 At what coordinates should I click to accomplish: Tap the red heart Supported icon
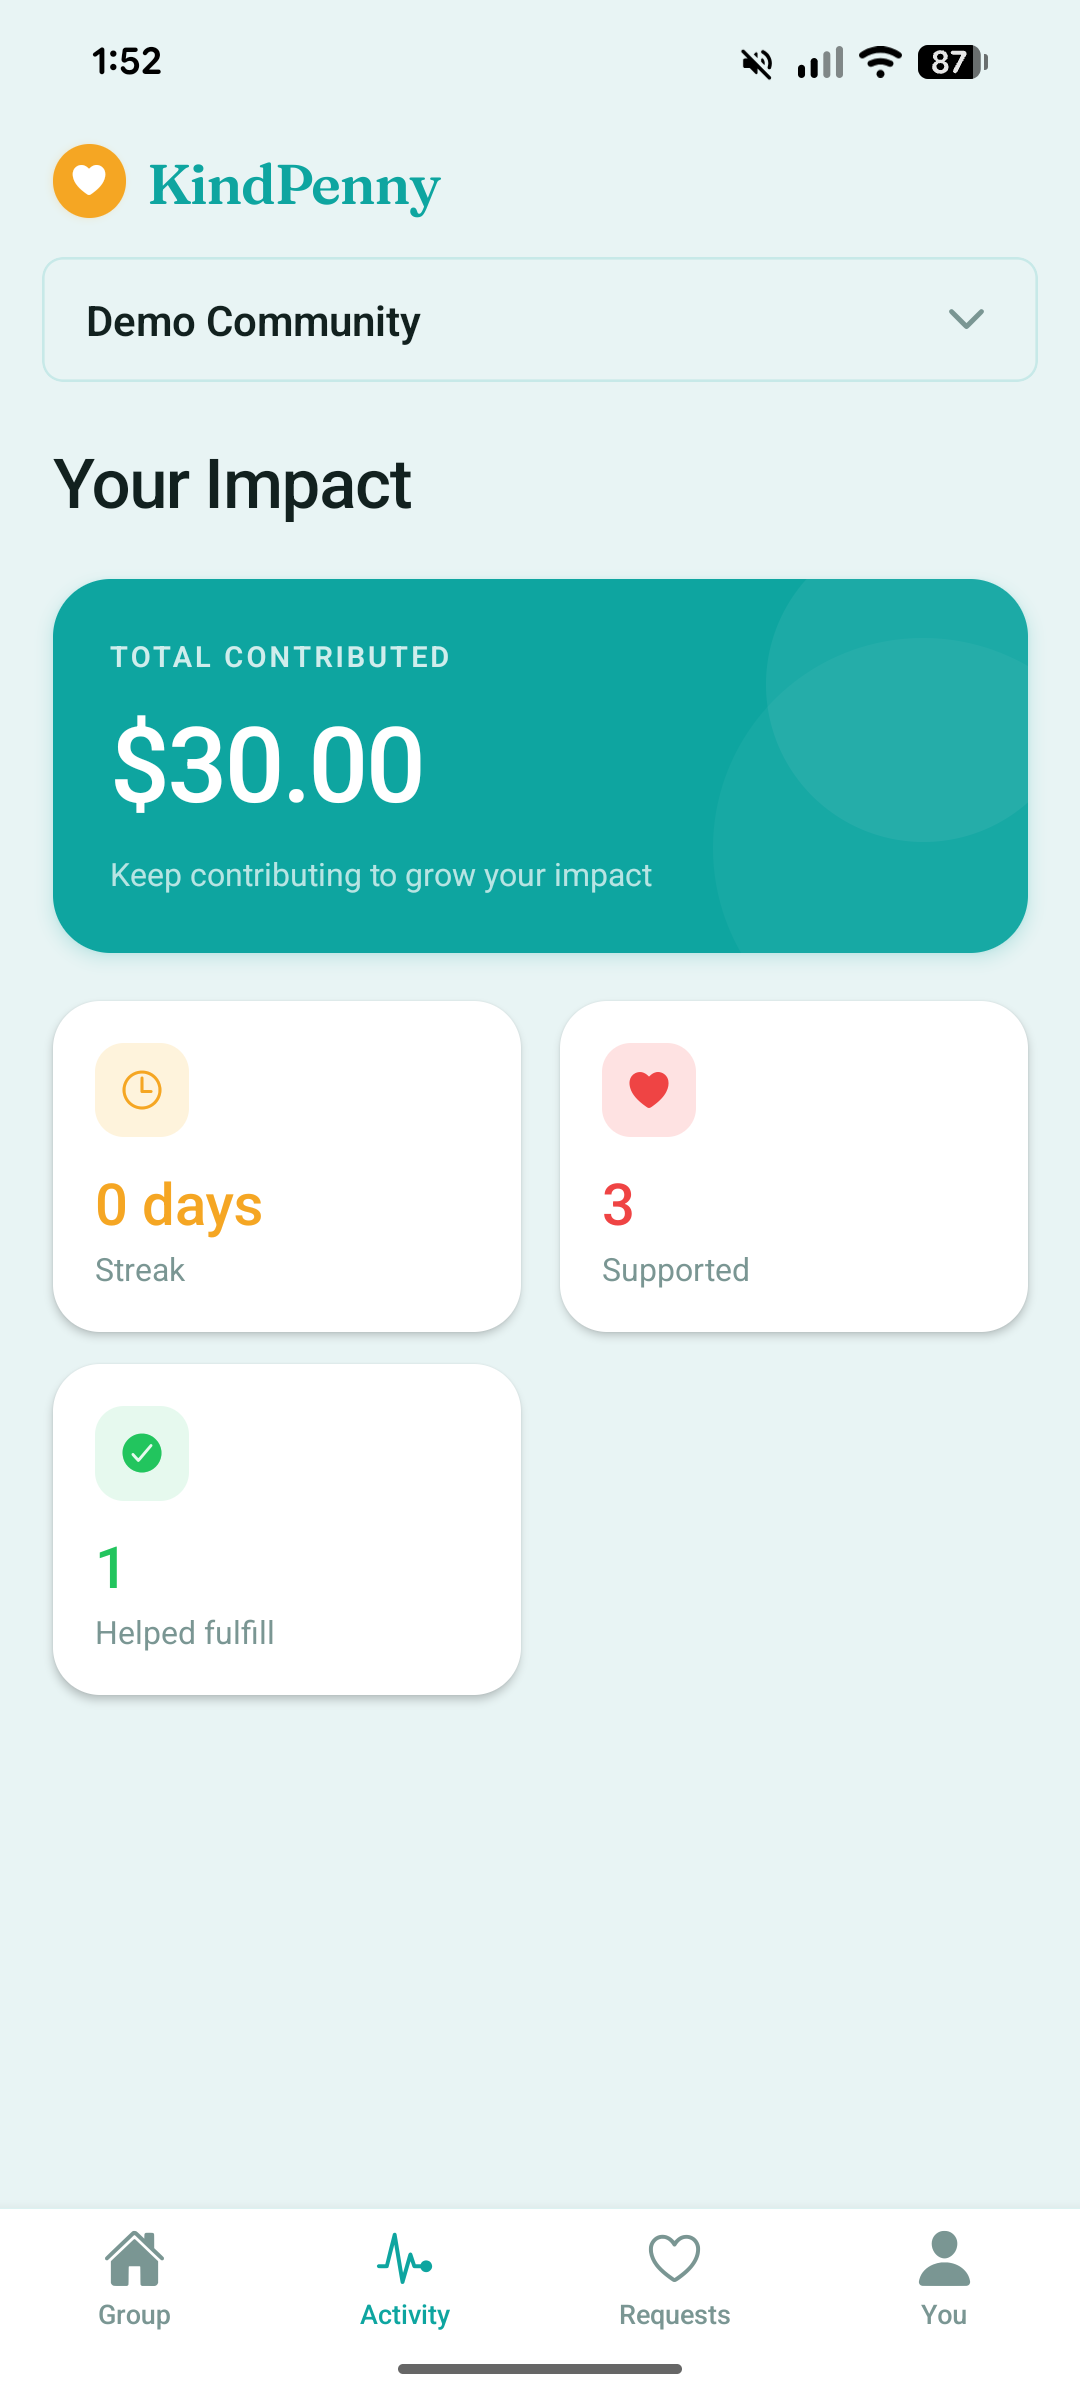pyautogui.click(x=649, y=1089)
